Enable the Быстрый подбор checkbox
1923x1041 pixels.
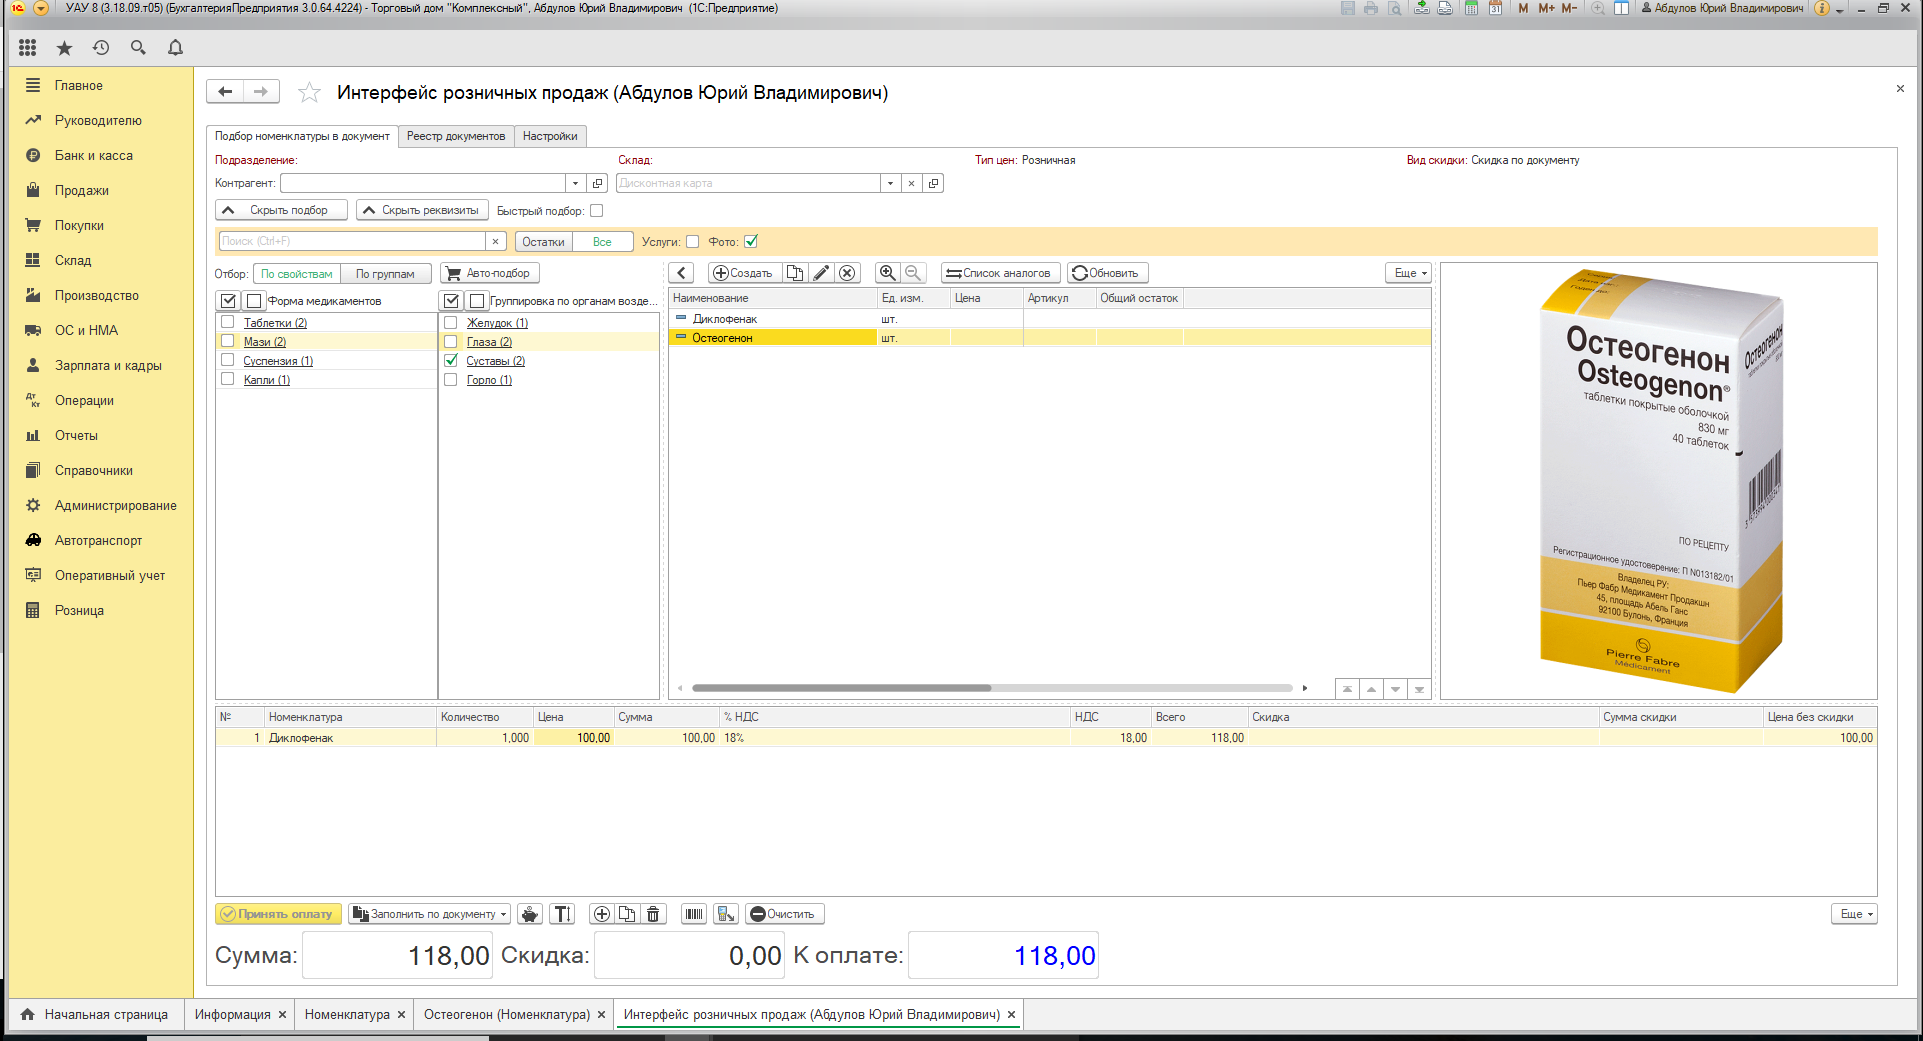coord(597,211)
